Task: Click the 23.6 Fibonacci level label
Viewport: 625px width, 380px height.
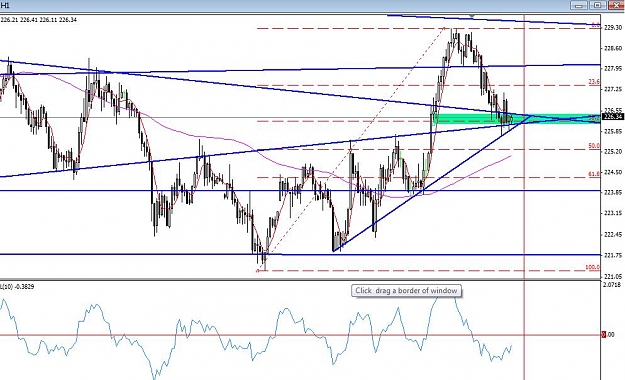Action: 594,82
